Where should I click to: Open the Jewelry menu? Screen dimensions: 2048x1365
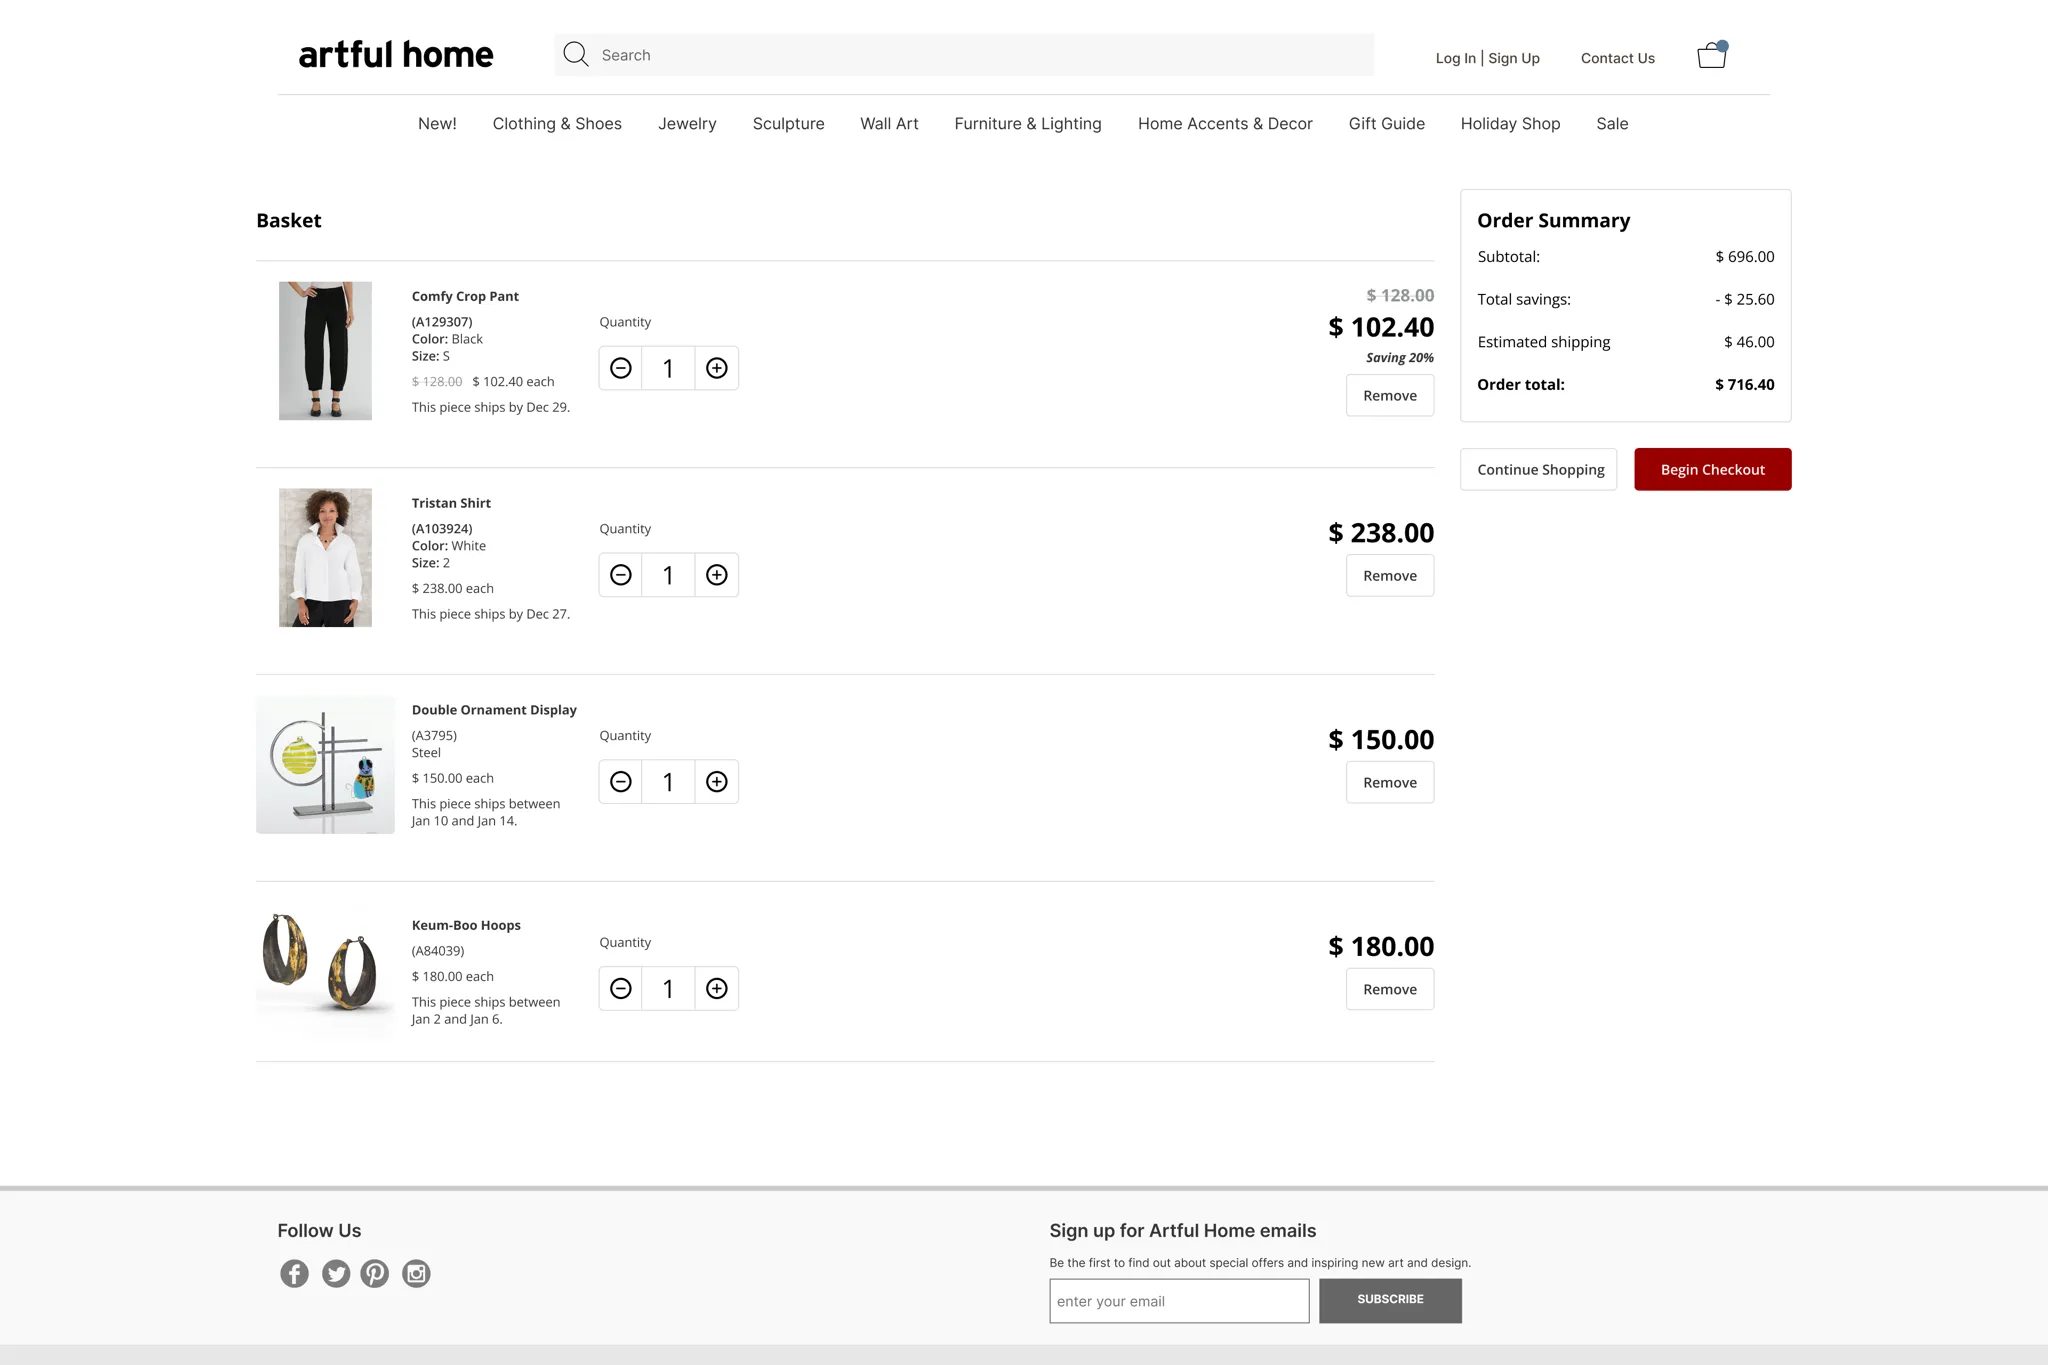click(687, 123)
